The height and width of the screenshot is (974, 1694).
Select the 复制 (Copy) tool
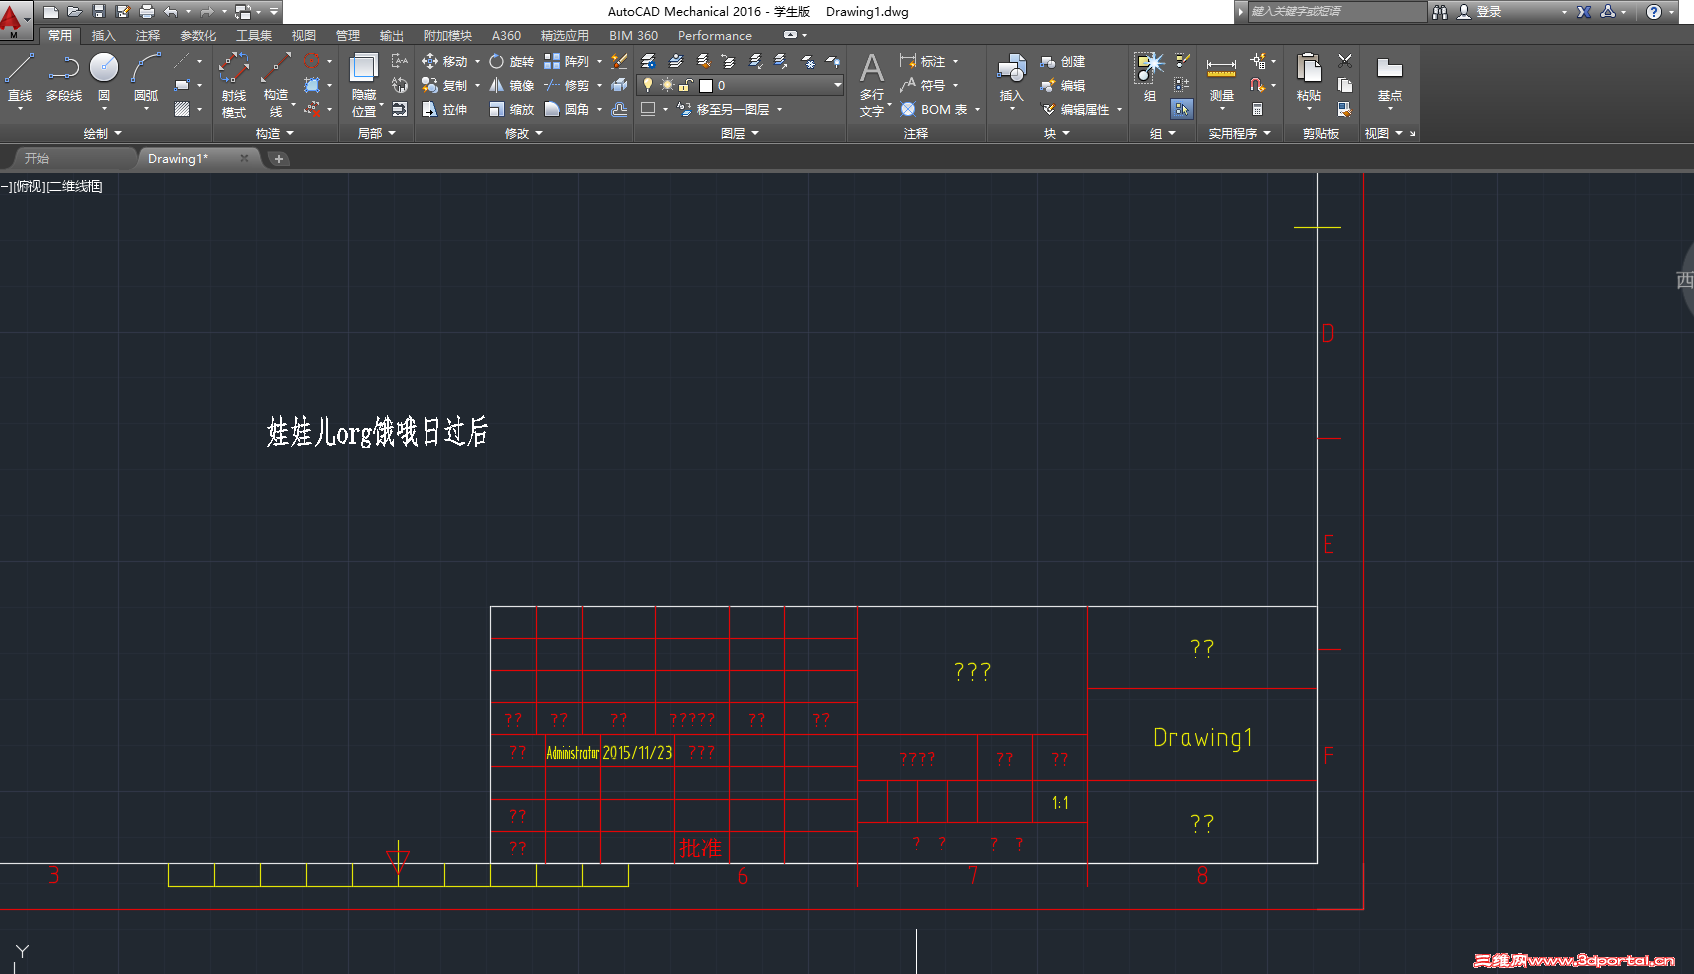click(x=445, y=85)
